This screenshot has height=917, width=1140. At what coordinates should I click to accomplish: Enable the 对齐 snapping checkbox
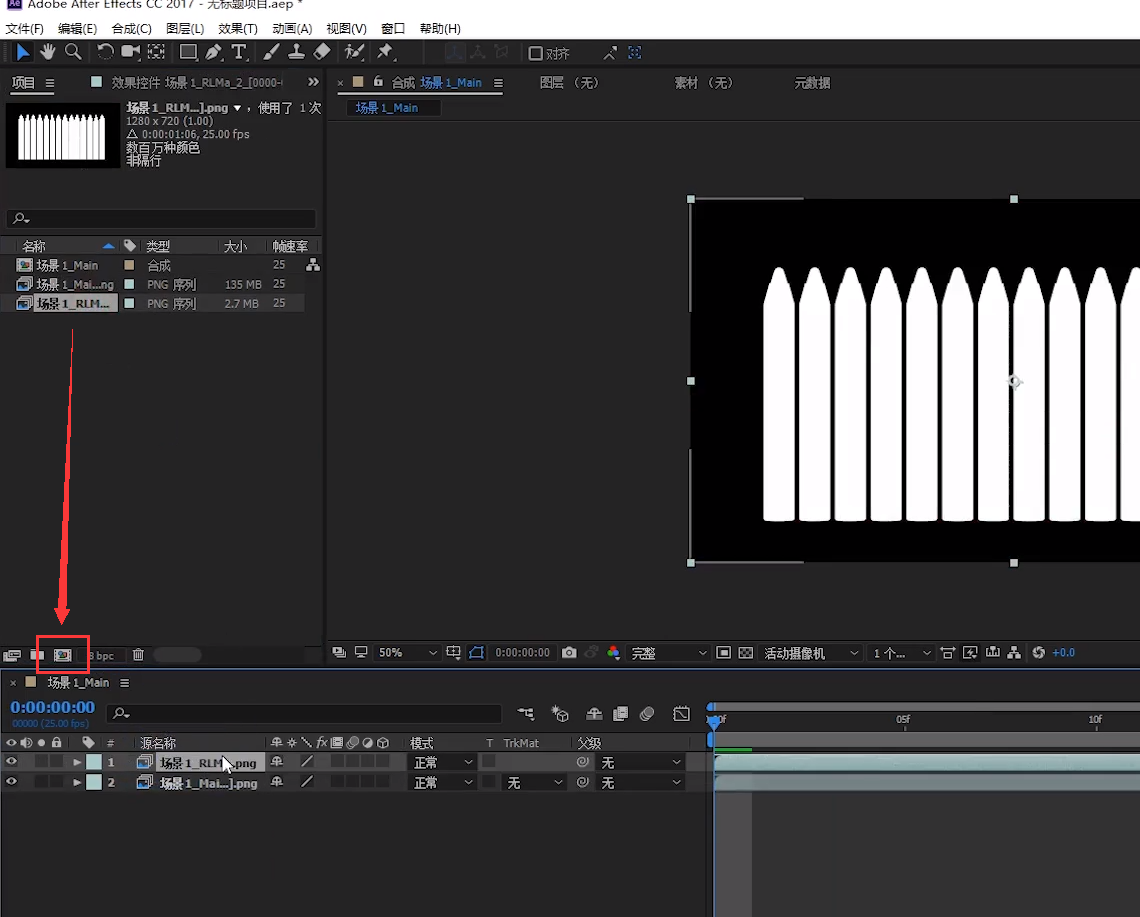(x=536, y=53)
